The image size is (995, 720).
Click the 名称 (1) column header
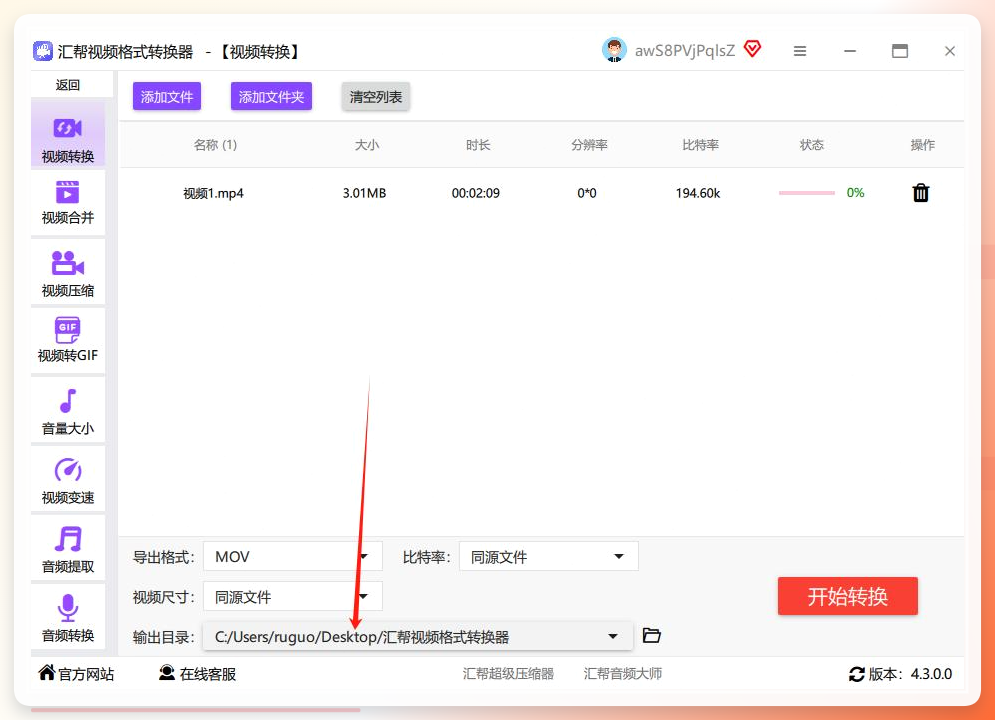pos(215,145)
